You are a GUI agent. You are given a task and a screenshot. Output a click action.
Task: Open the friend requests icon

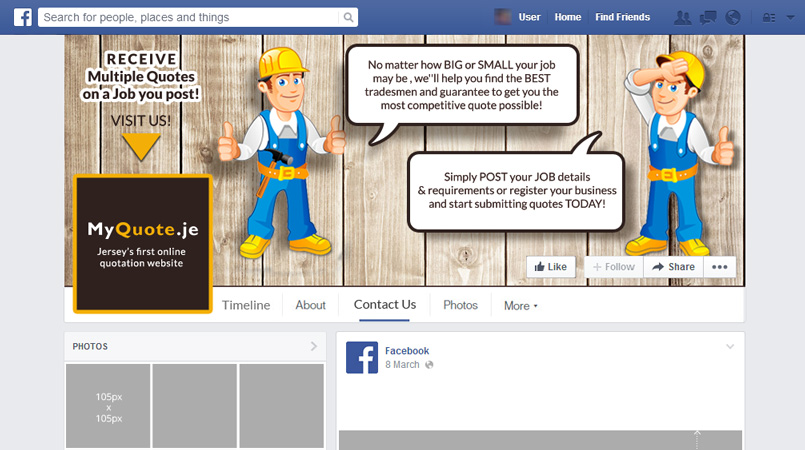pos(683,17)
